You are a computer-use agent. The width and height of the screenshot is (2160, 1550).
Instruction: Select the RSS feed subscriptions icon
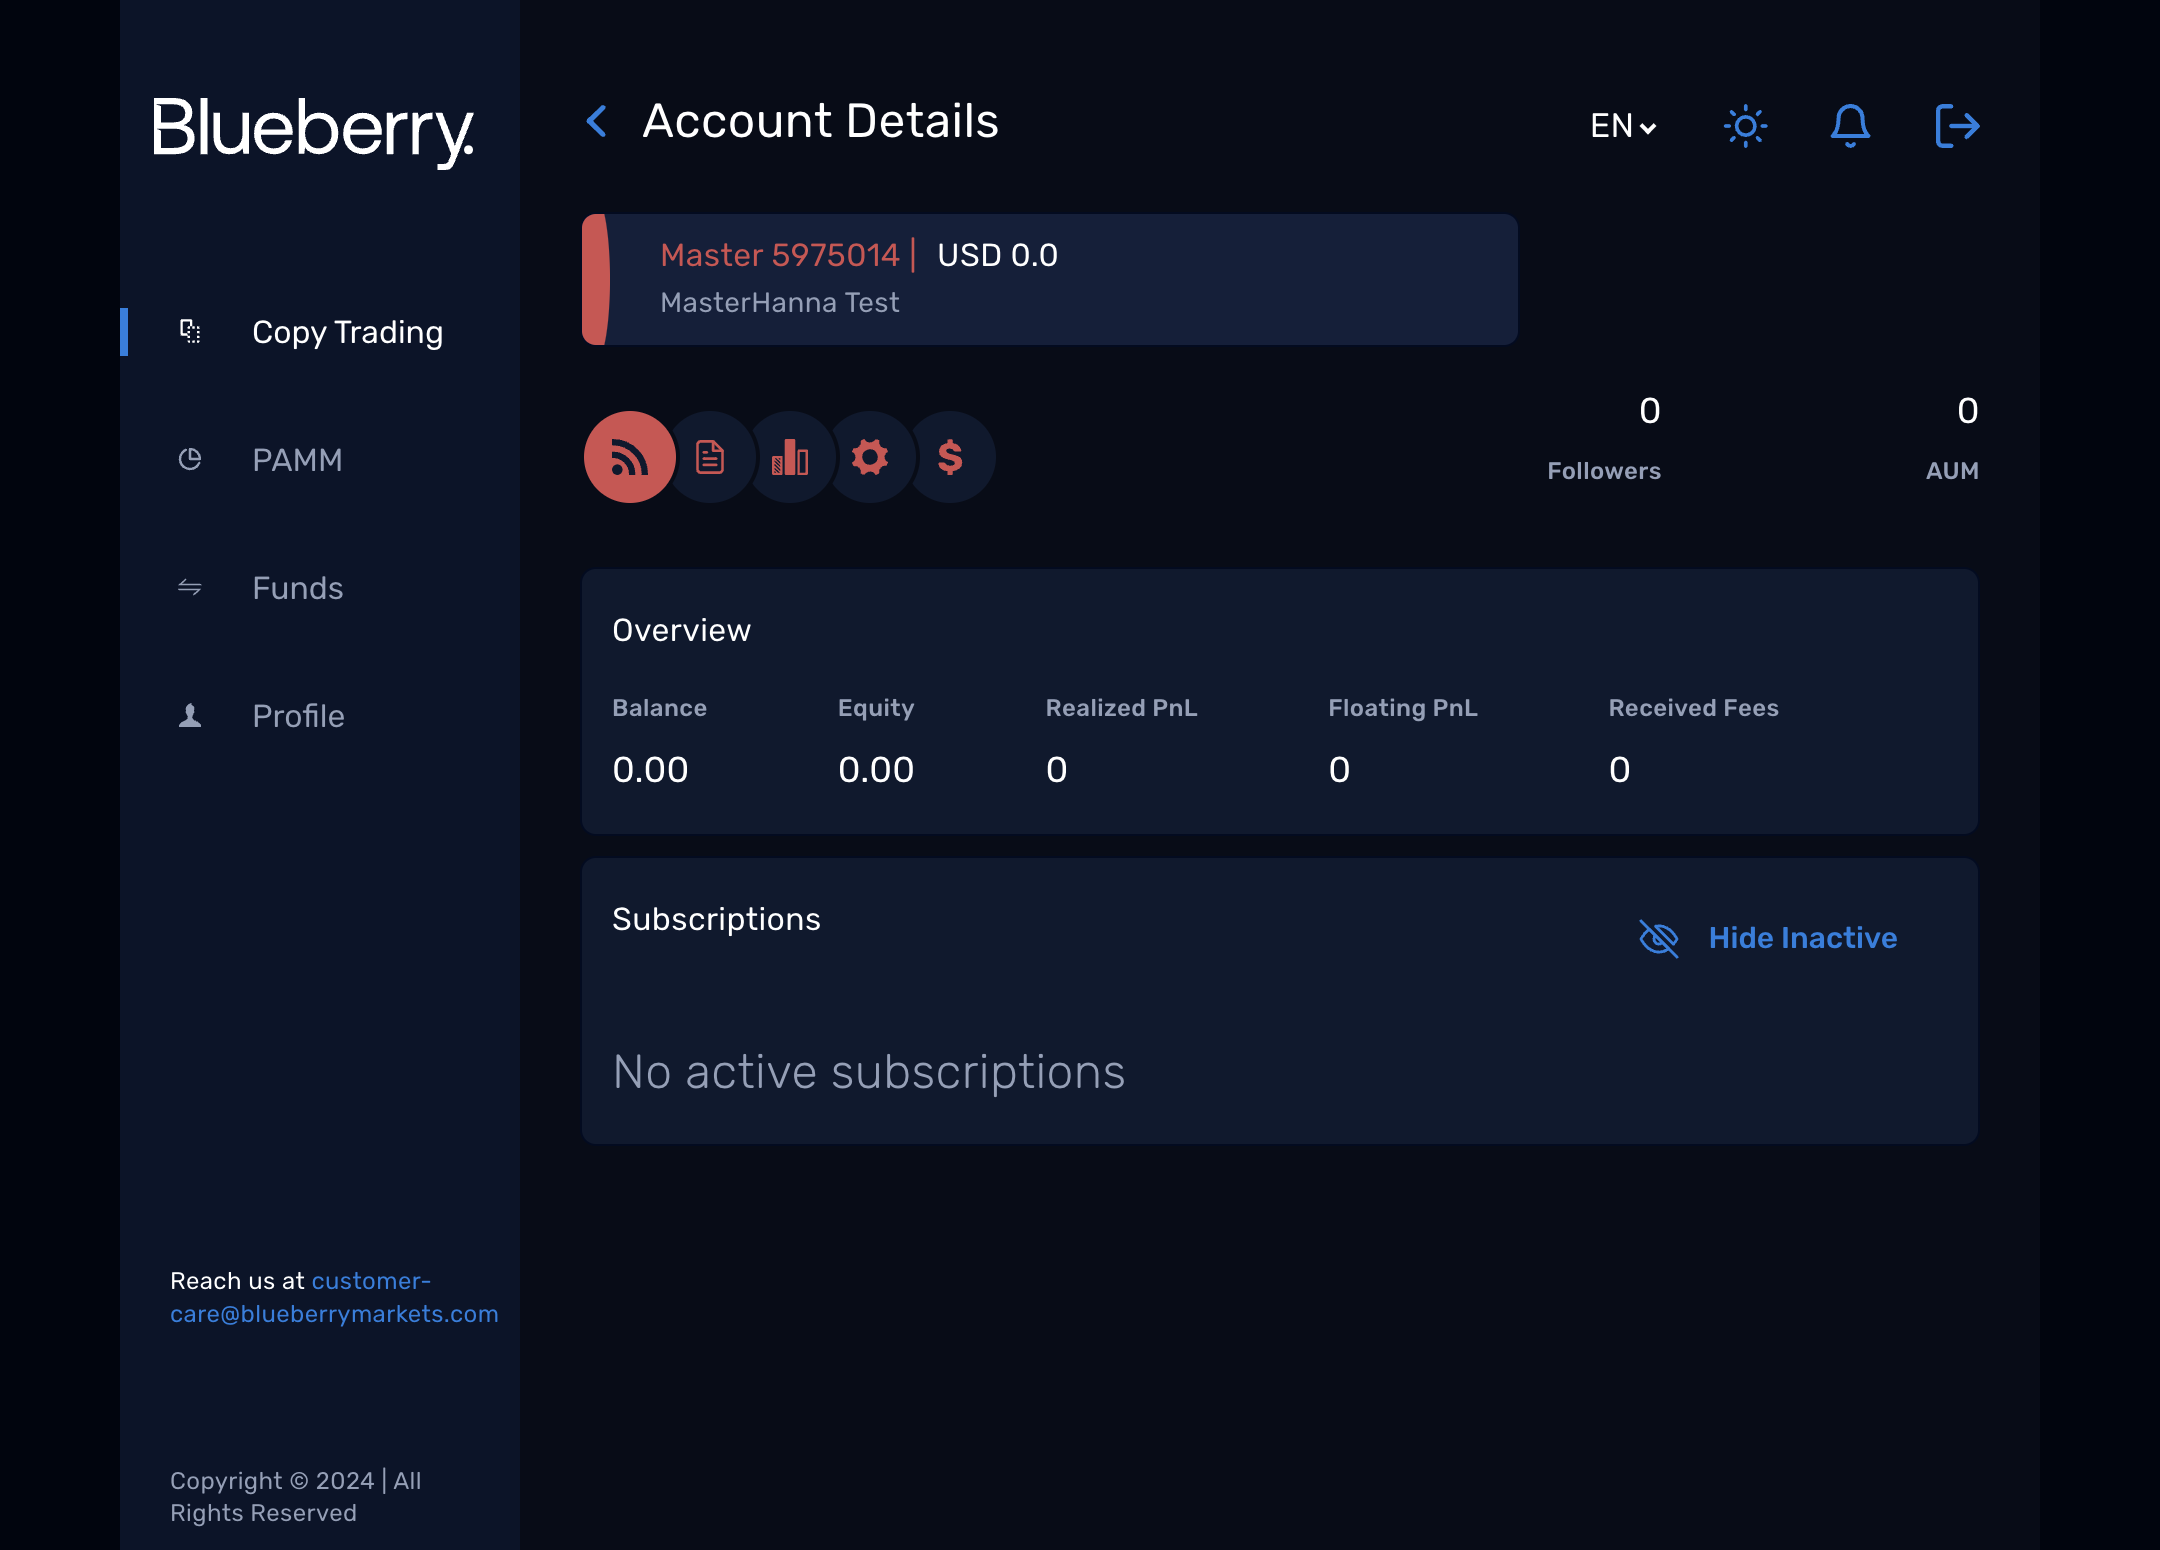pos(630,457)
